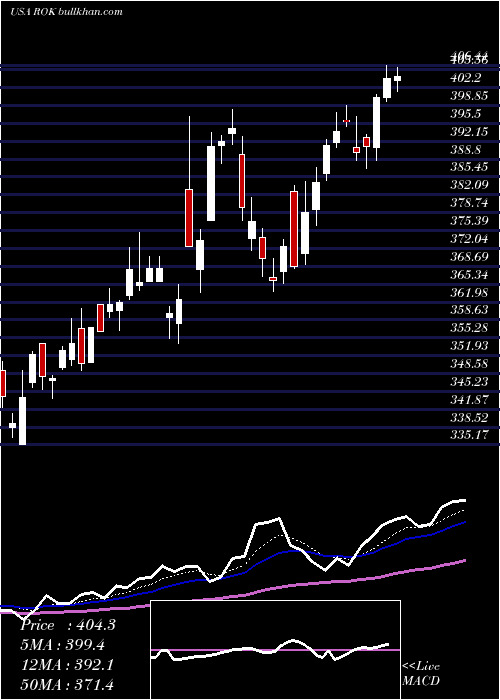The width and height of the screenshot is (500, 700).
Task: Click the 351.93 price axis label
Action: tap(469, 346)
